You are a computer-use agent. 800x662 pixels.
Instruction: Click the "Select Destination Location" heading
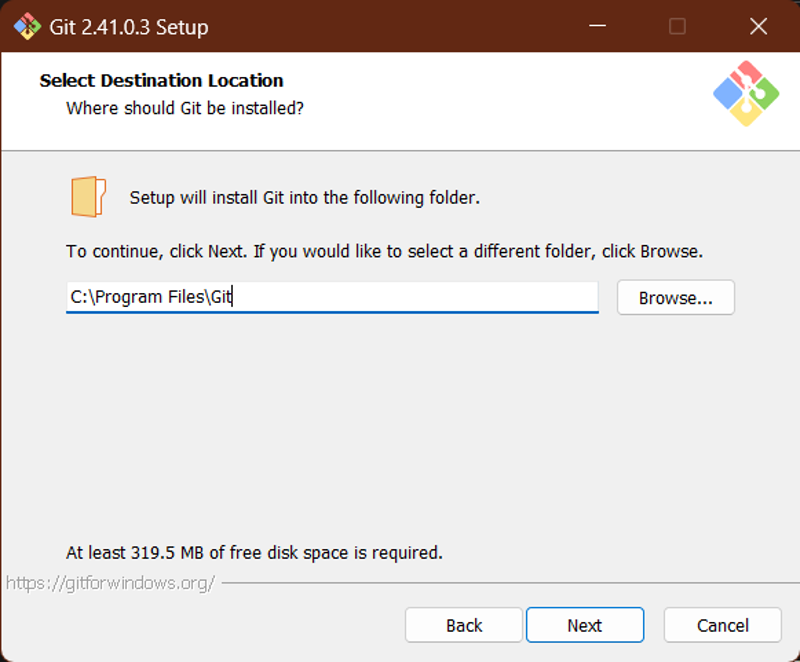coord(161,81)
